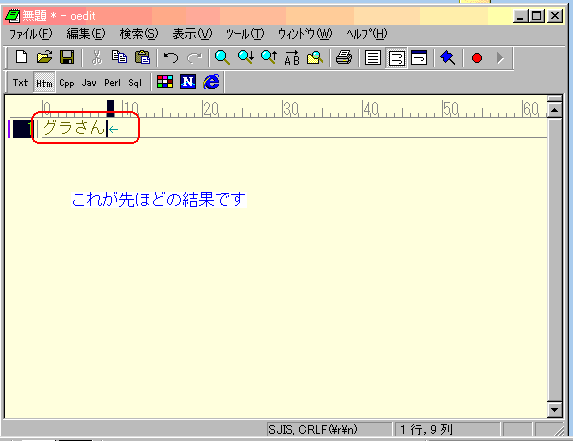Save the file with floppy icon
The width and height of the screenshot is (573, 441).
point(67,58)
